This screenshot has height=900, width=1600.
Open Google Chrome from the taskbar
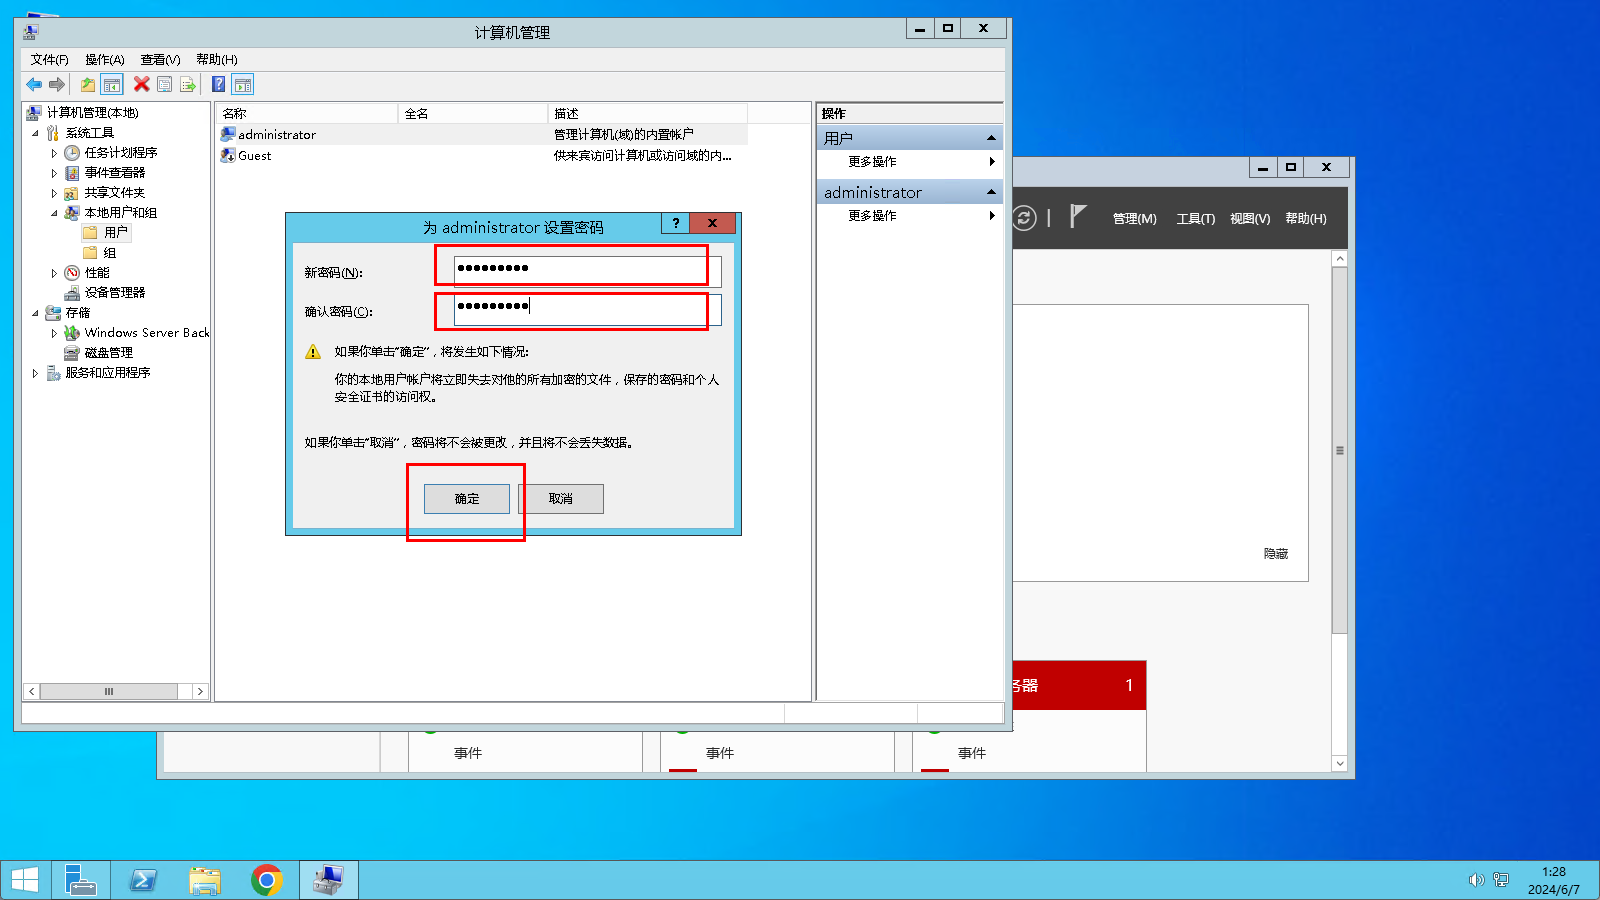click(x=266, y=880)
